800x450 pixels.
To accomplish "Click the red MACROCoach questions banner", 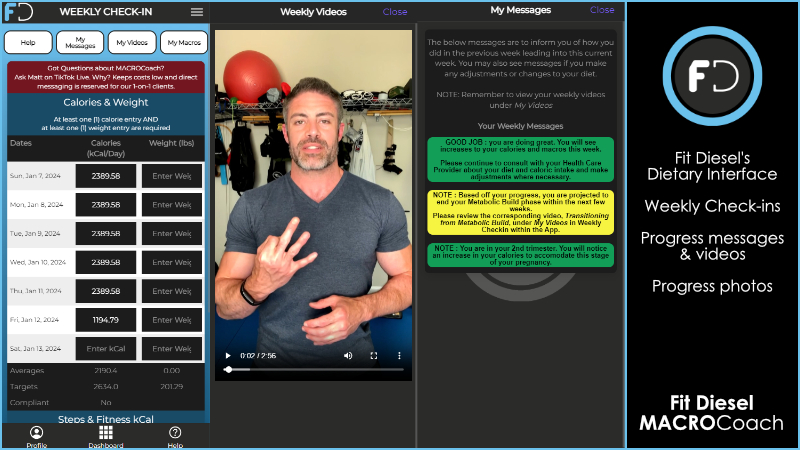I will click(106, 77).
